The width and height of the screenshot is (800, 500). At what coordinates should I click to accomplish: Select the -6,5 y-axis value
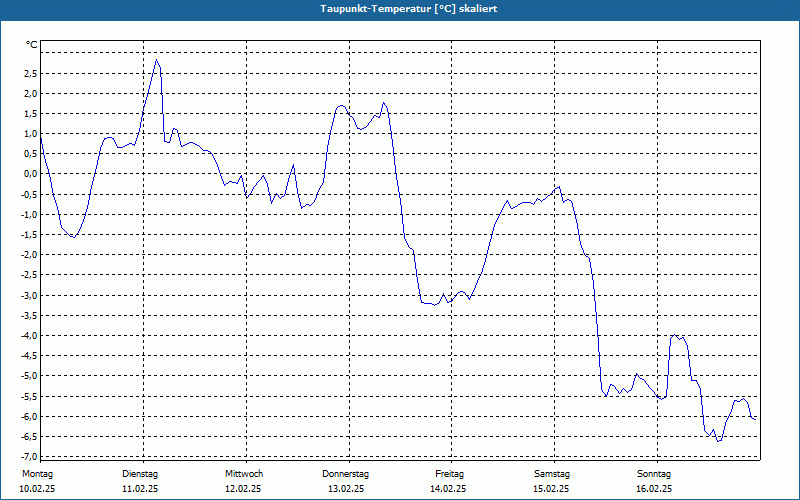tap(29, 436)
